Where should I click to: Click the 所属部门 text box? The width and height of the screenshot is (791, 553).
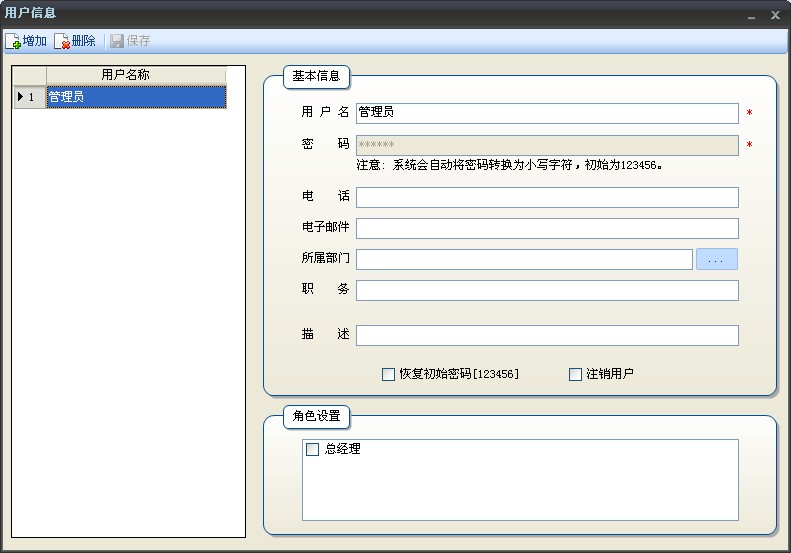click(x=524, y=259)
